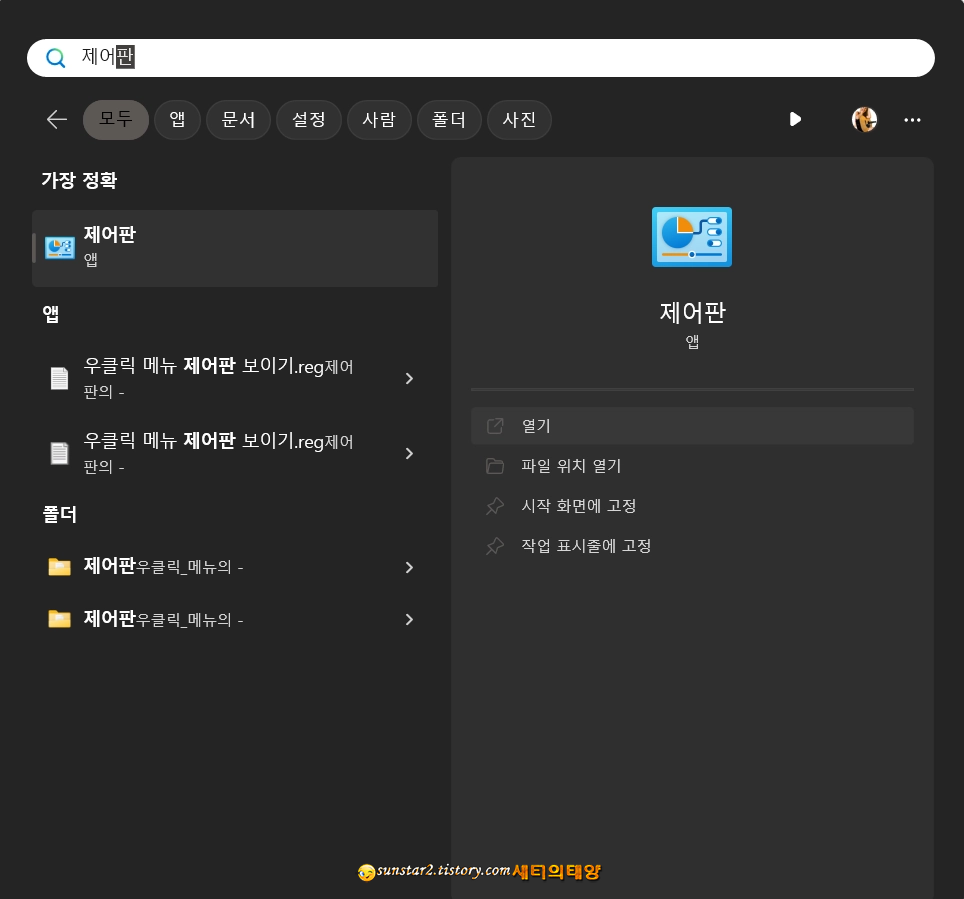The width and height of the screenshot is (964, 899).
Task: Switch to the 사진 filter tab
Action: (519, 119)
